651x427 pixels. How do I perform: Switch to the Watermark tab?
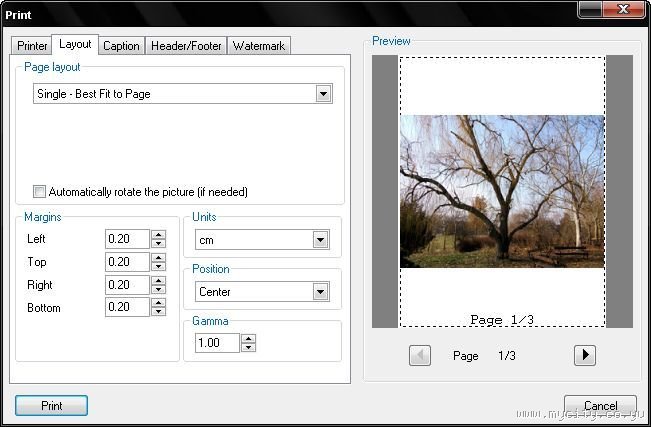(259, 46)
